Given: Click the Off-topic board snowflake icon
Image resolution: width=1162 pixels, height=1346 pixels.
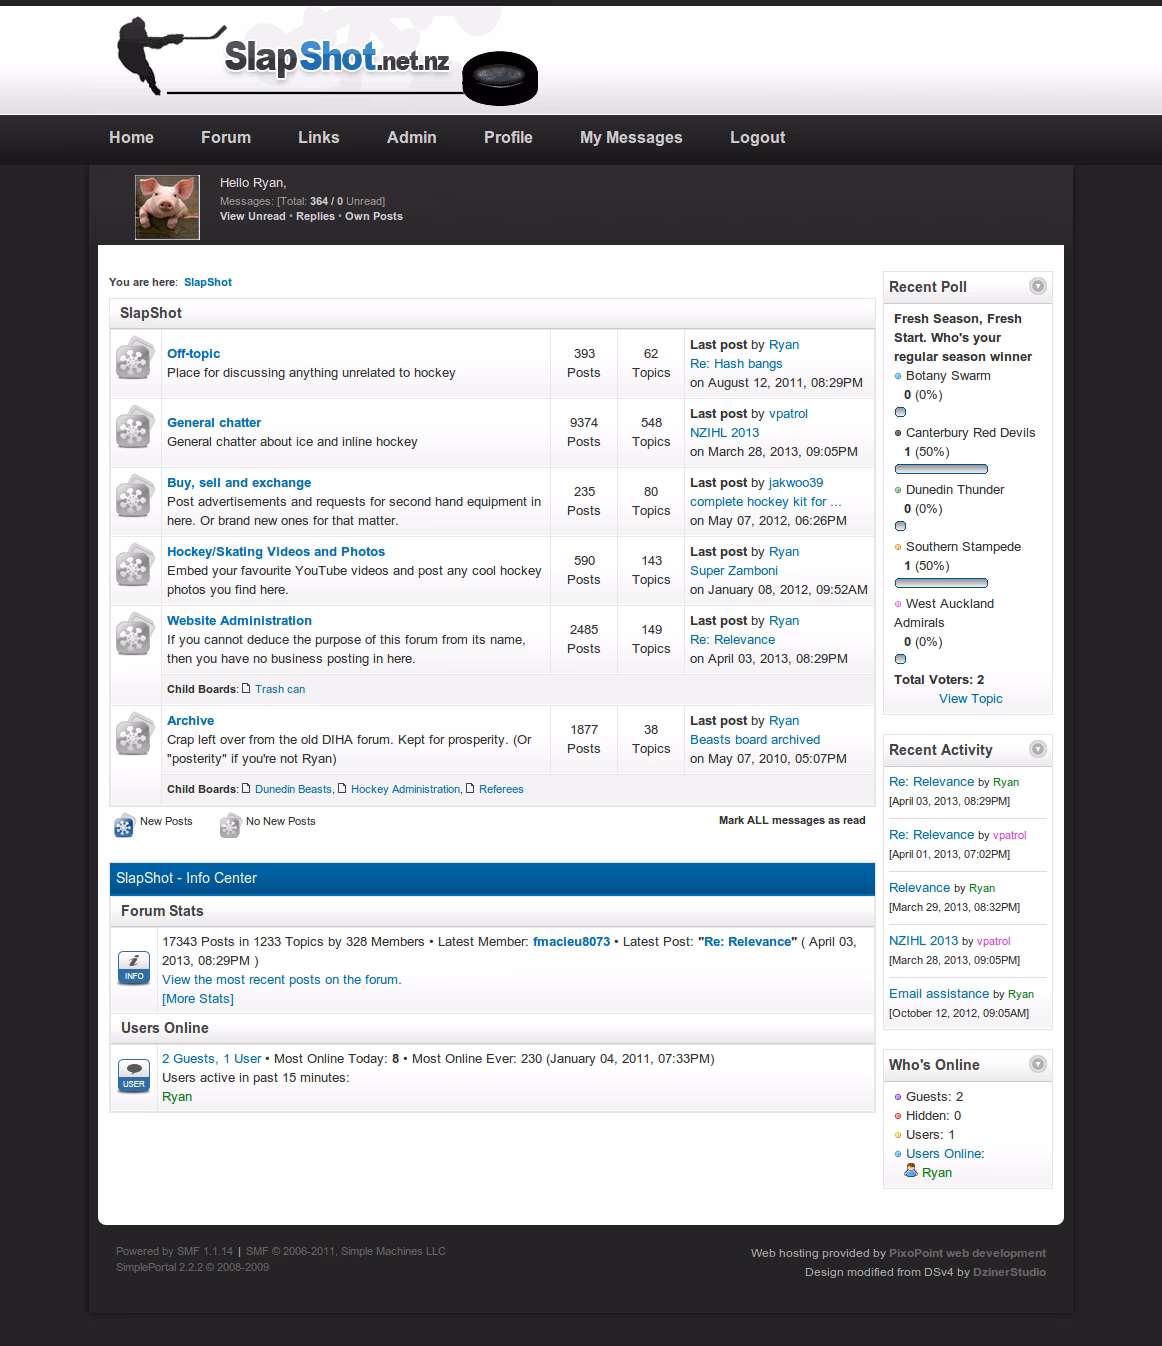Looking at the screenshot, I should 134,360.
